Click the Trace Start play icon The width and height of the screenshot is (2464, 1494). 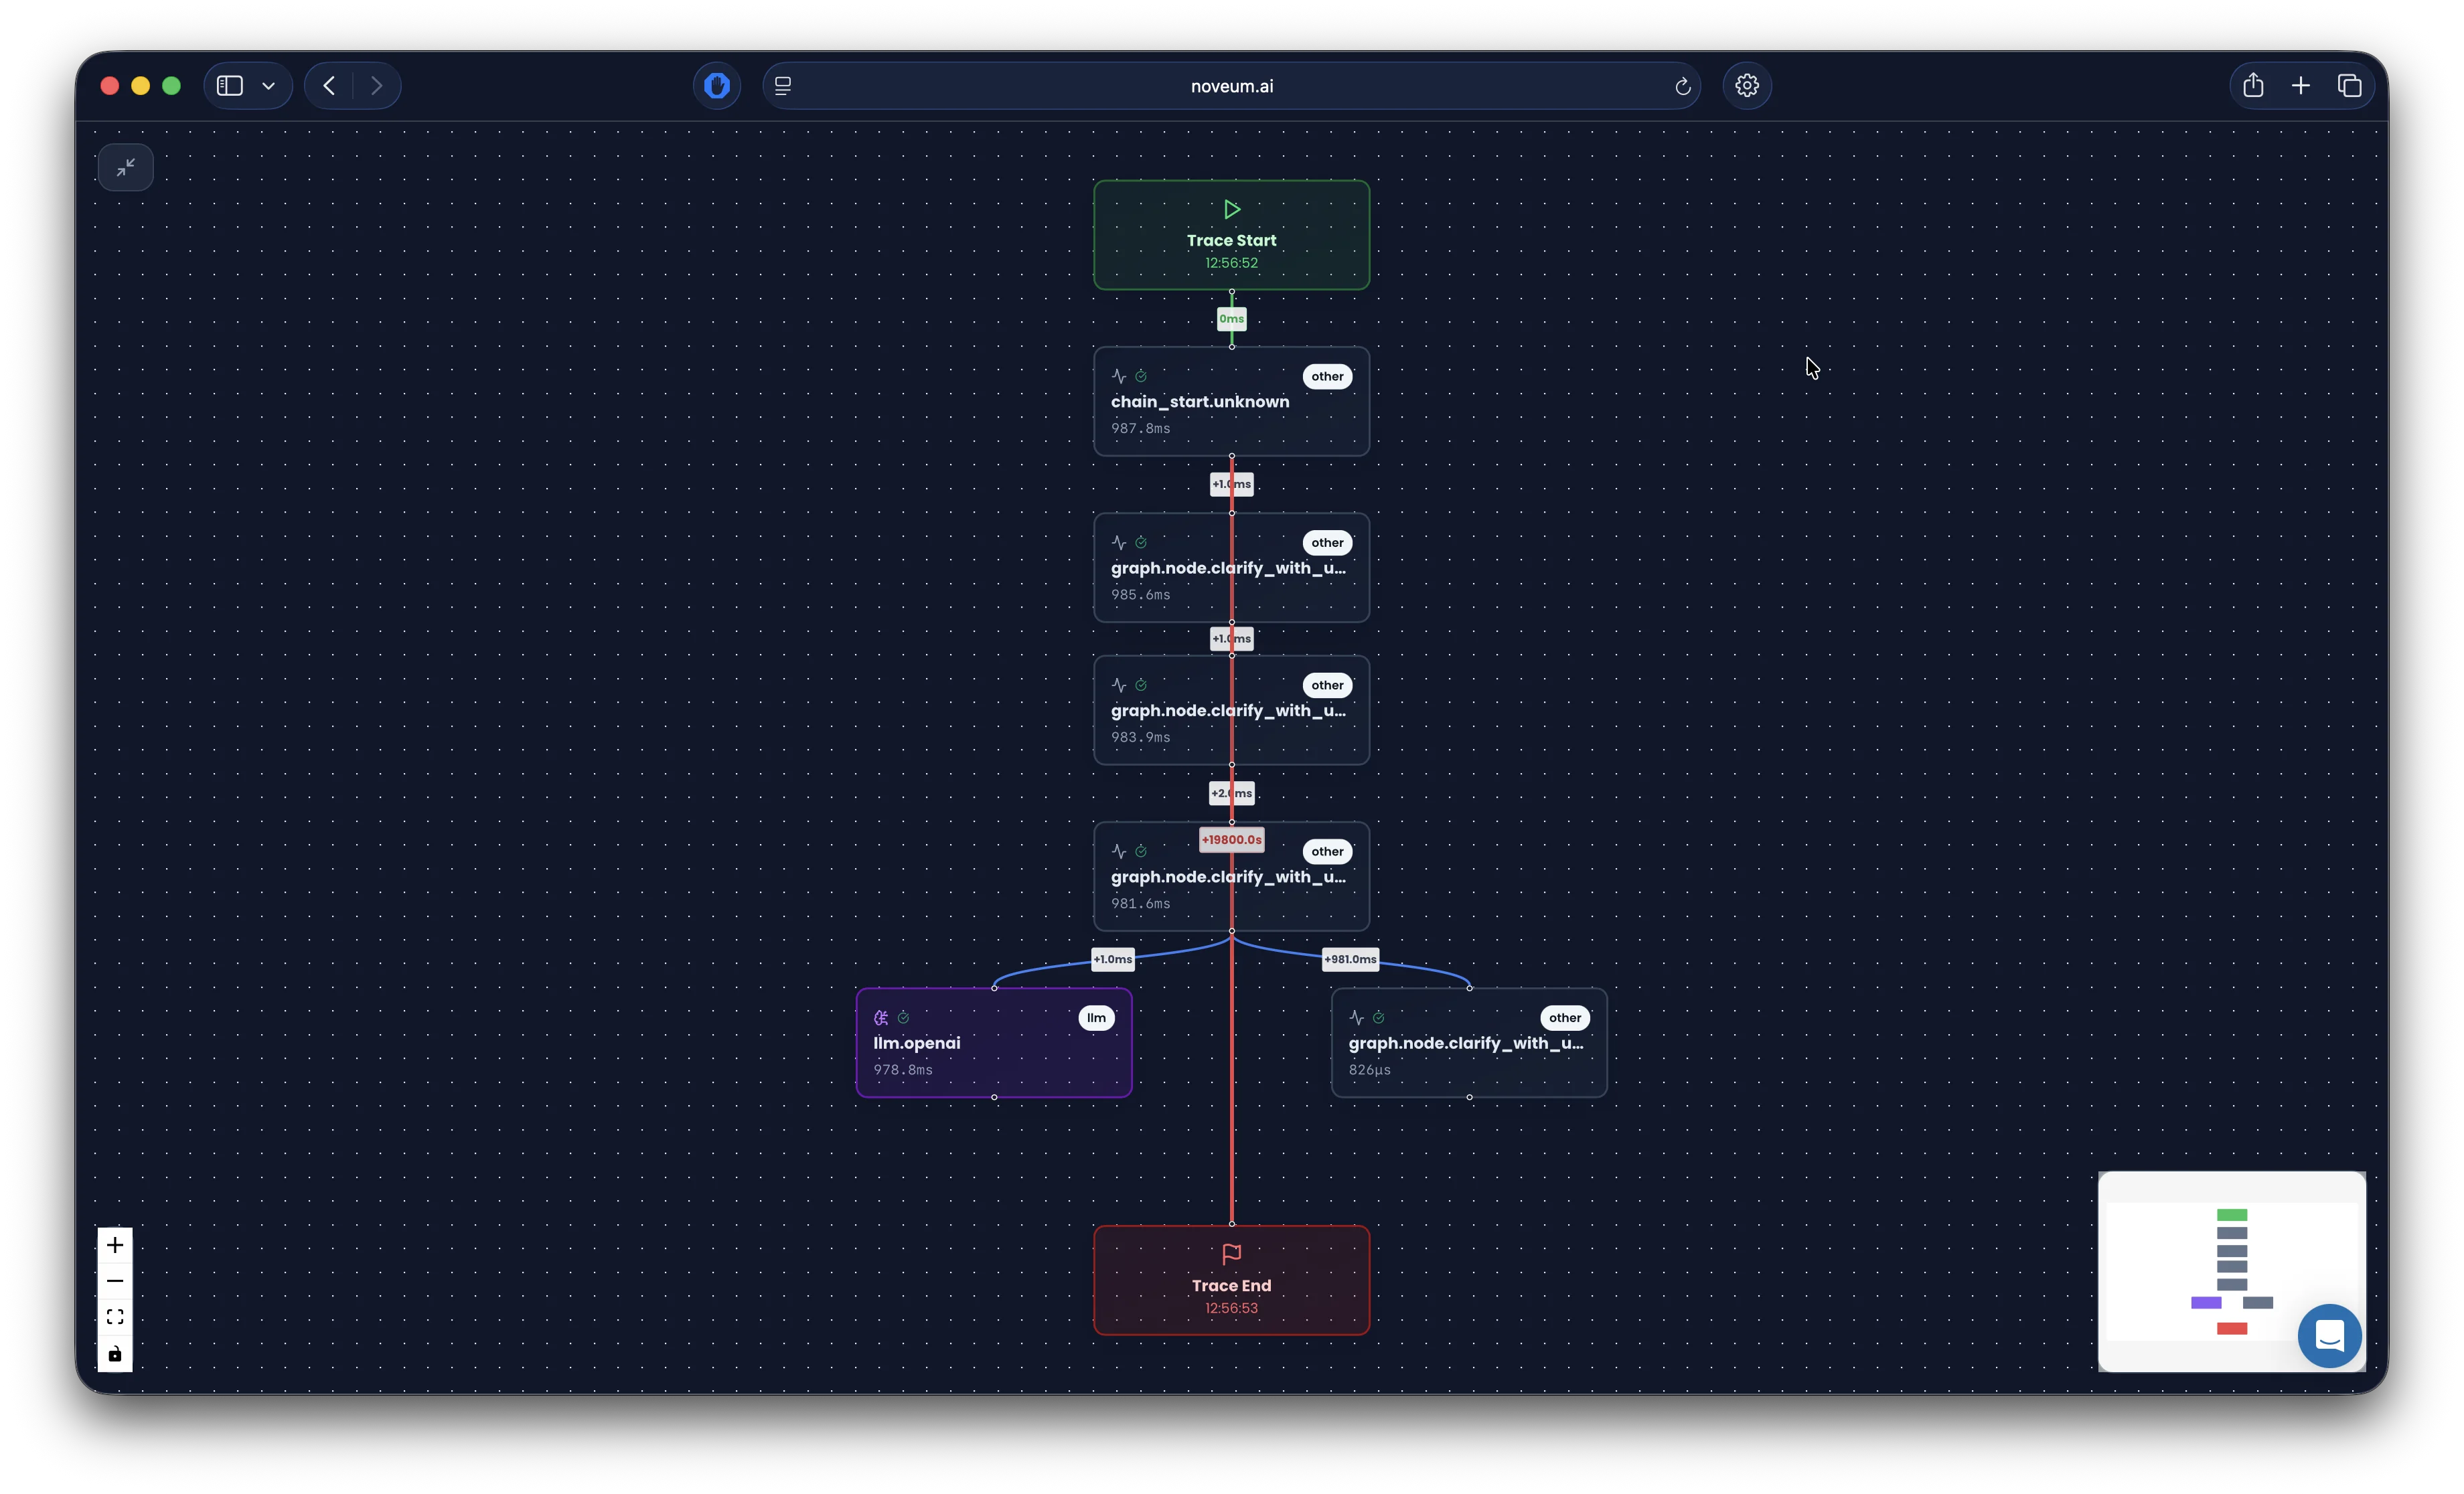click(1231, 209)
